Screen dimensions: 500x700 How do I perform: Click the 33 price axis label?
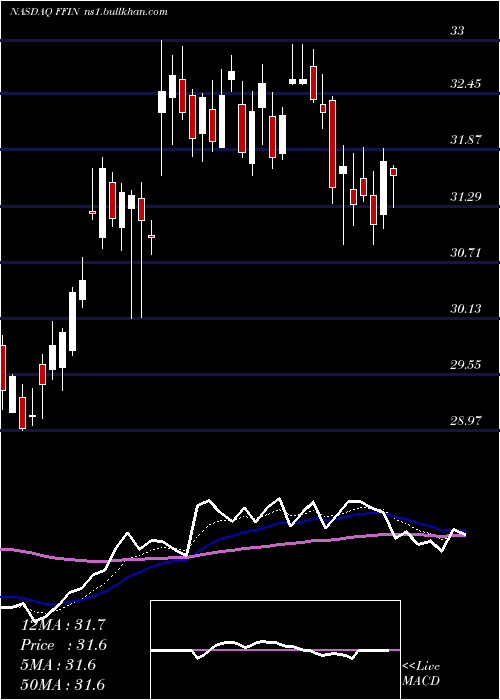click(x=458, y=30)
